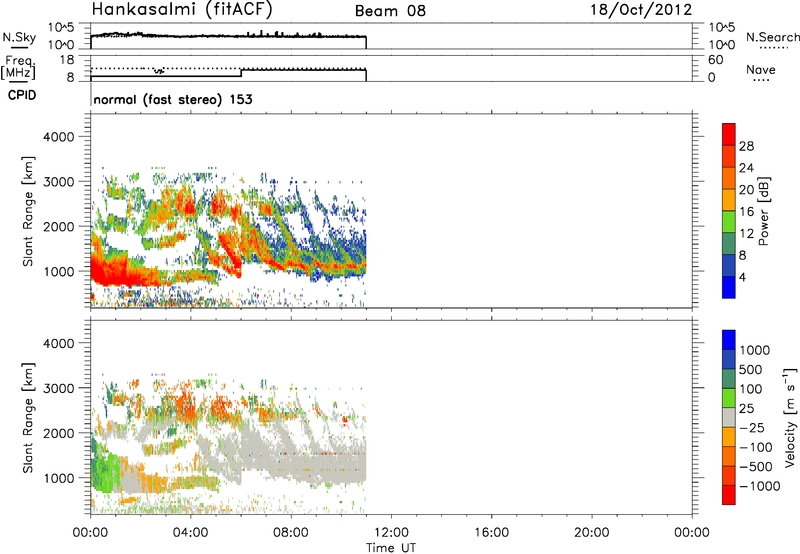Viewport: 800px width, 554px height.
Task: Click the 20:00 time tick label
Action: [592, 533]
